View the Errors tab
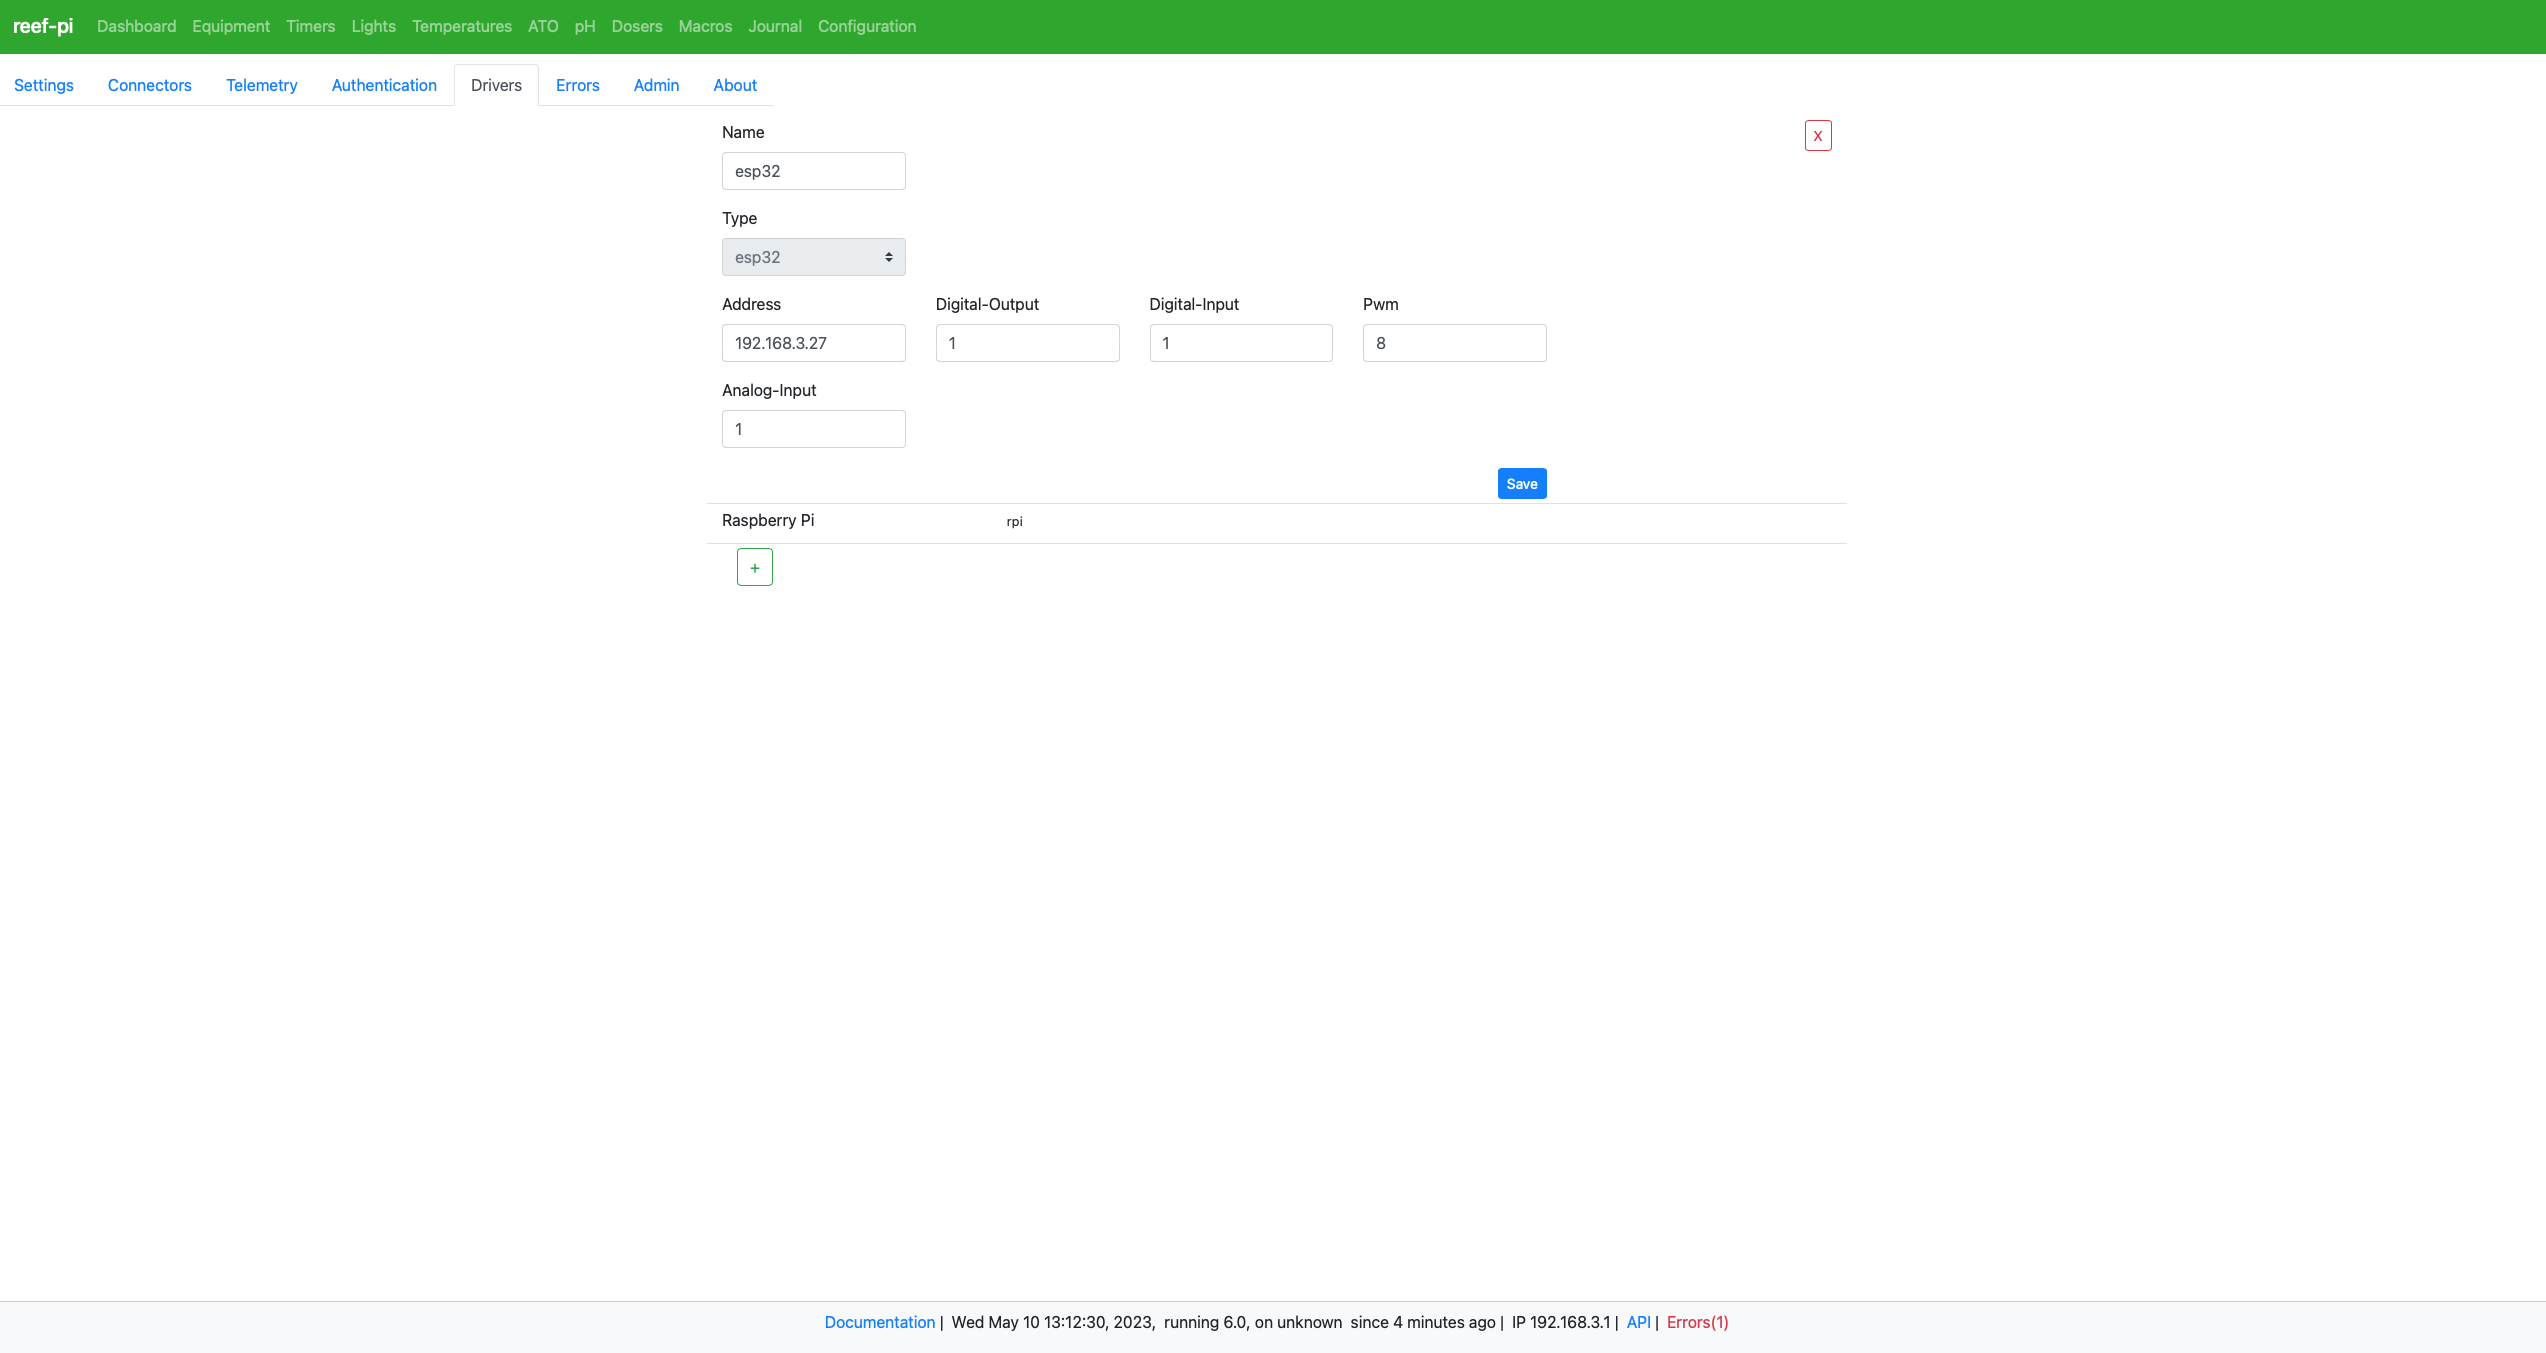The height and width of the screenshot is (1353, 2546). 578,85
